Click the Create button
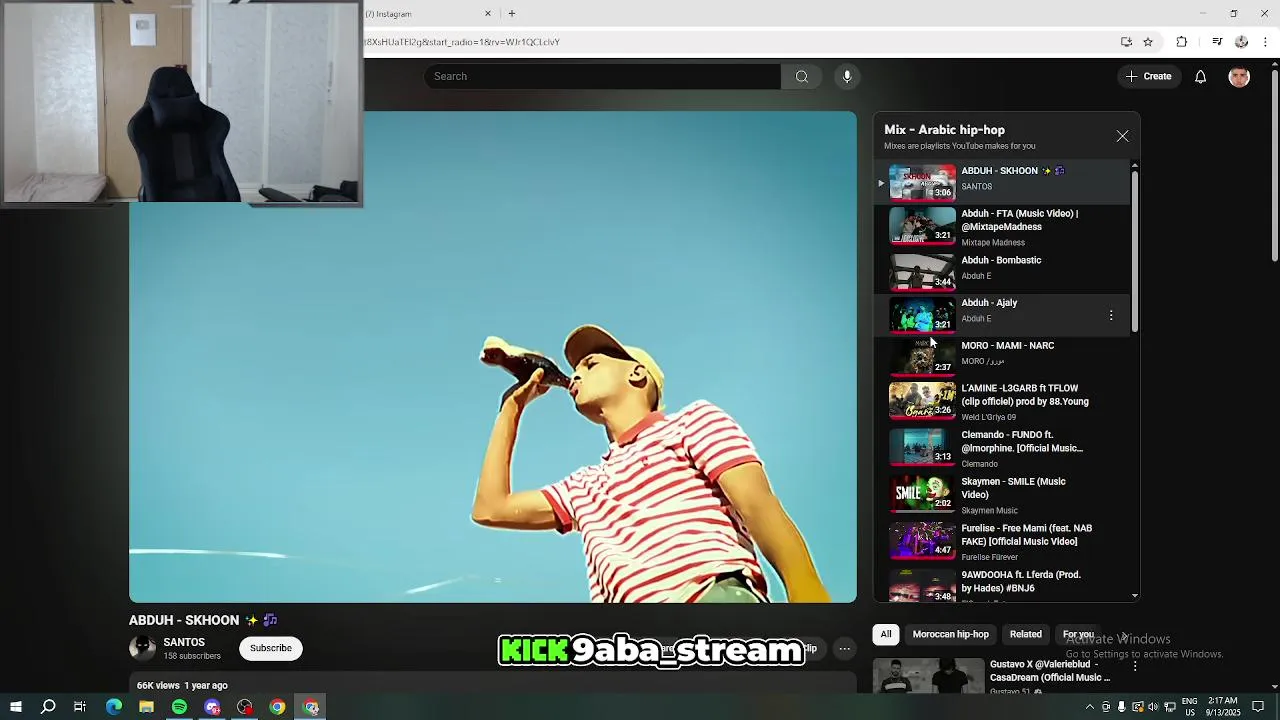 [1148, 76]
